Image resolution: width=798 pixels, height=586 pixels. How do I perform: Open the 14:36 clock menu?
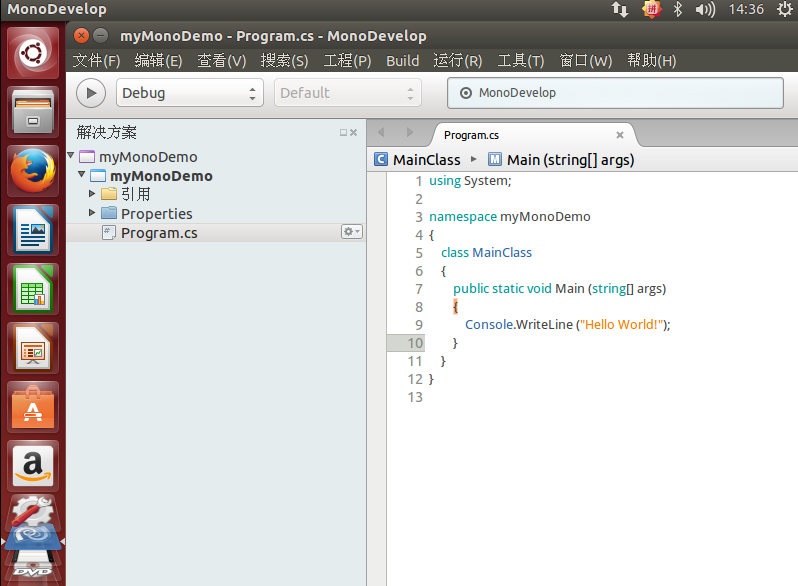746,9
